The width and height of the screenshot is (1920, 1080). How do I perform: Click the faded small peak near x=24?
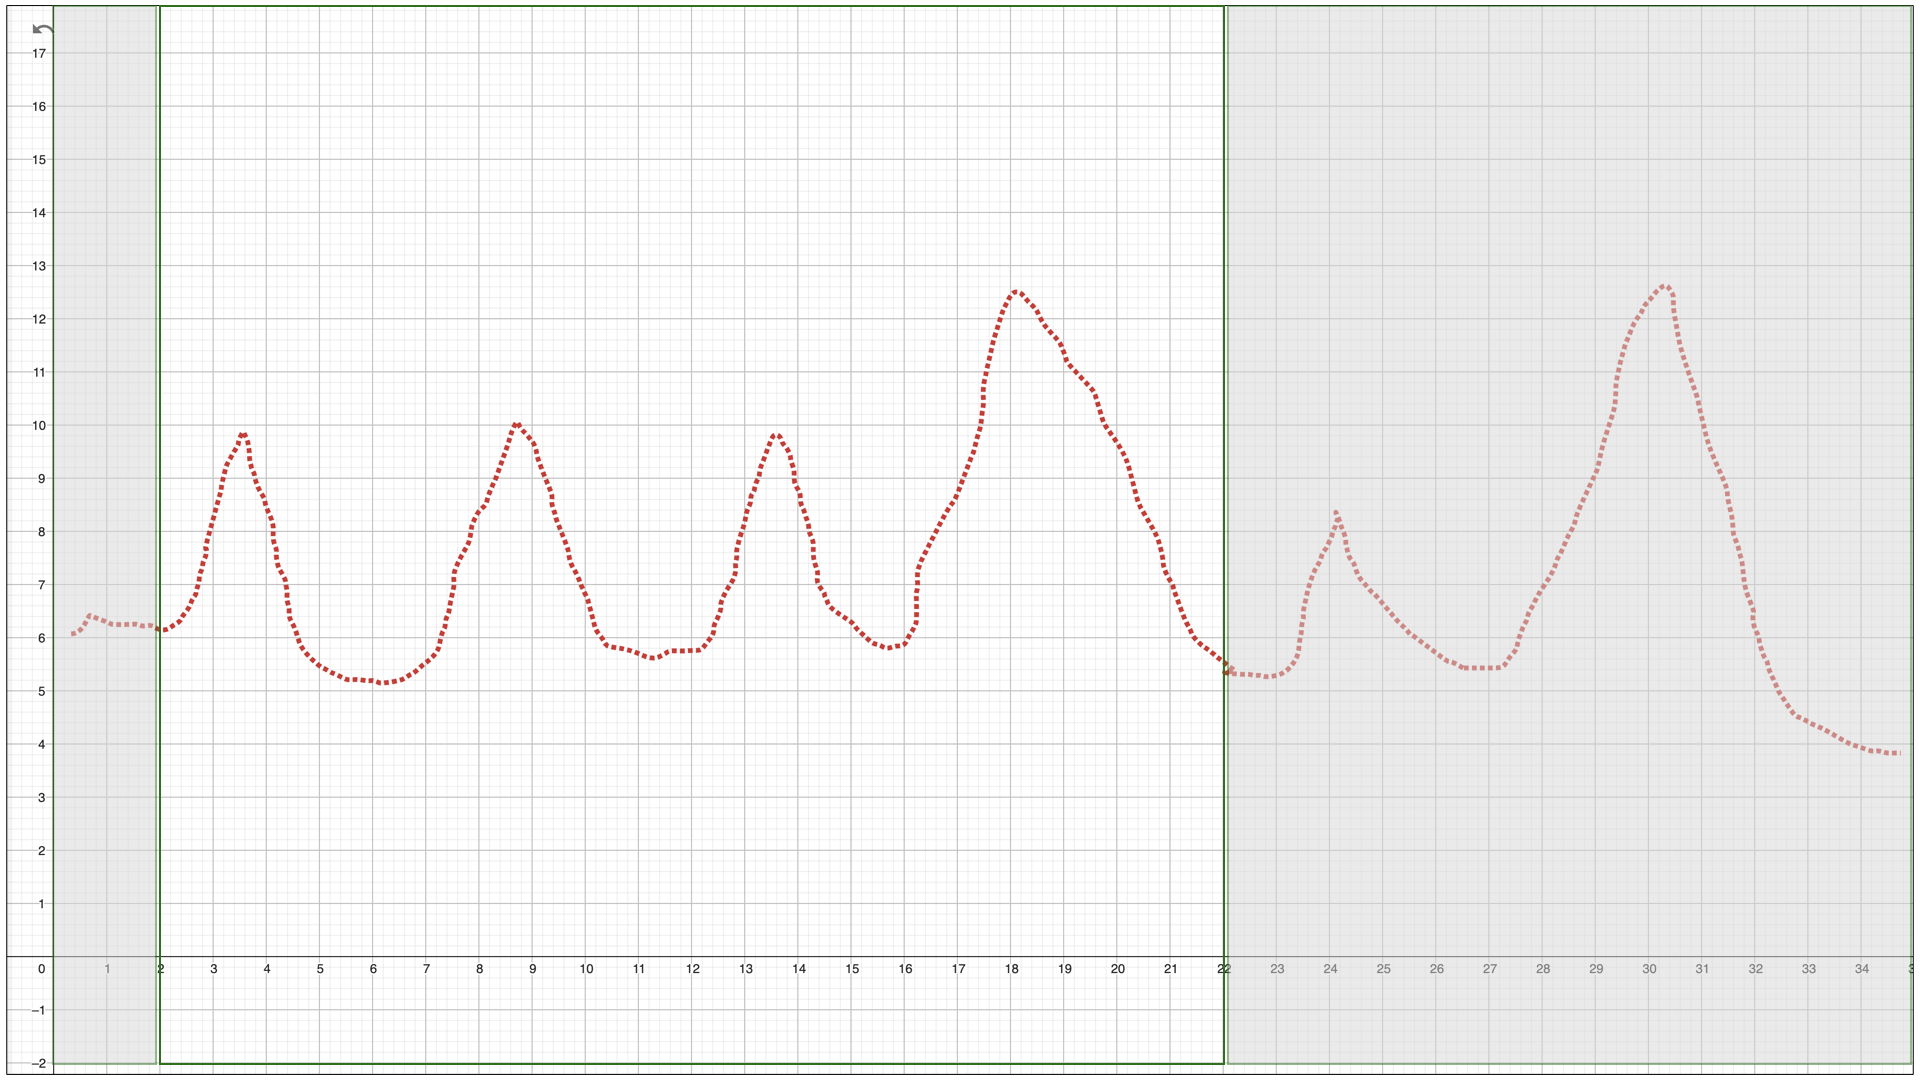pyautogui.click(x=1336, y=514)
